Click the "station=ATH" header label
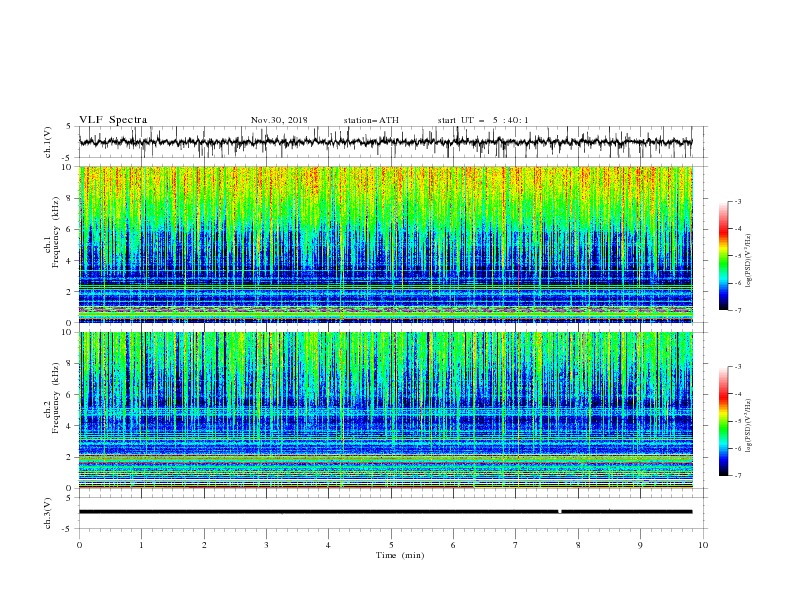Screen dimensions: 792x612 (371, 120)
